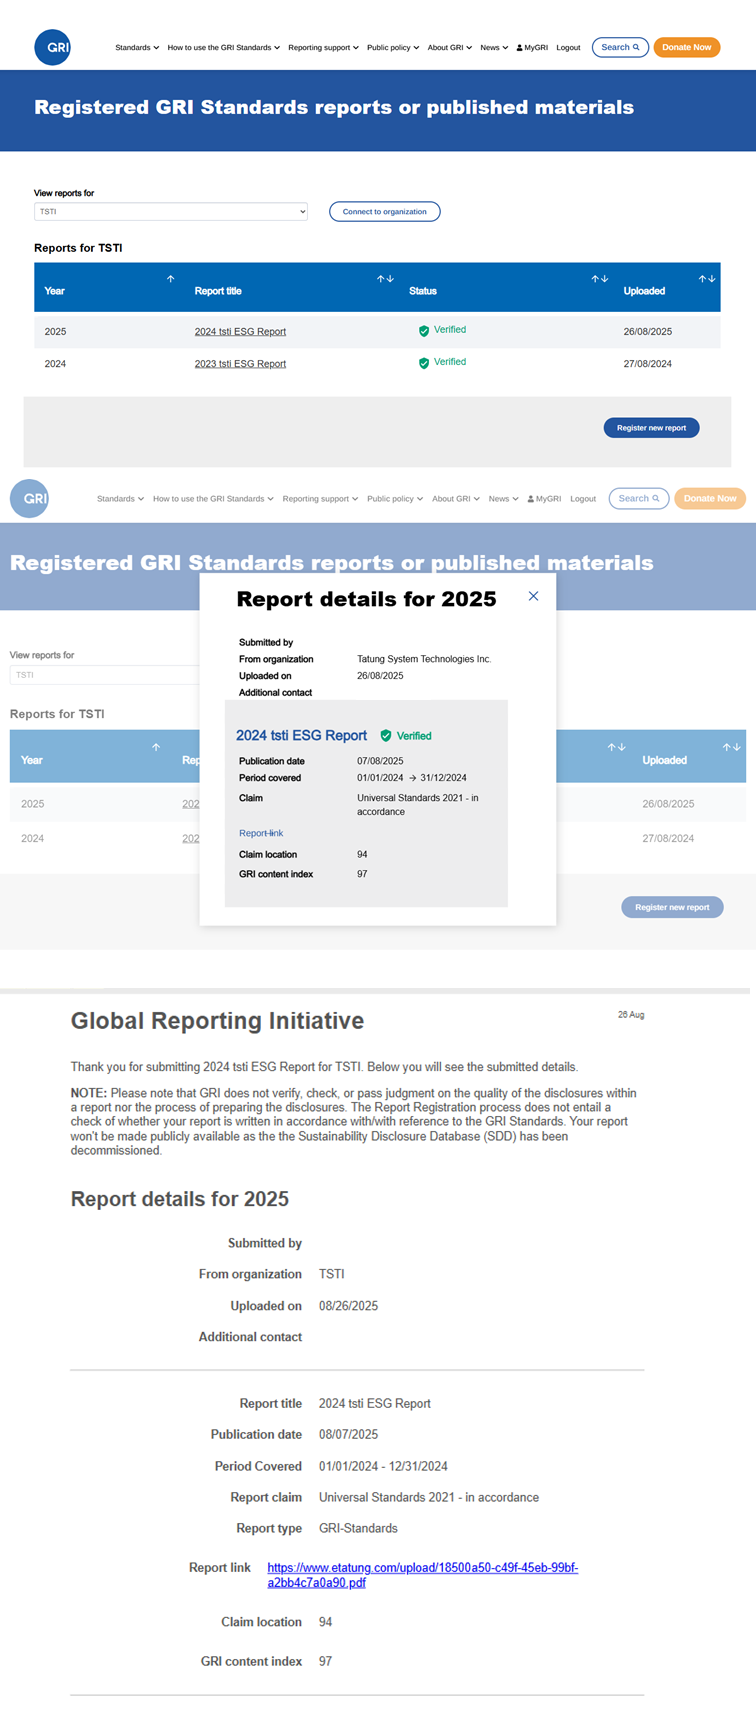Click 27/08/2024 uploaded cell in top table
This screenshot has width=756, height=1722.
(x=648, y=364)
